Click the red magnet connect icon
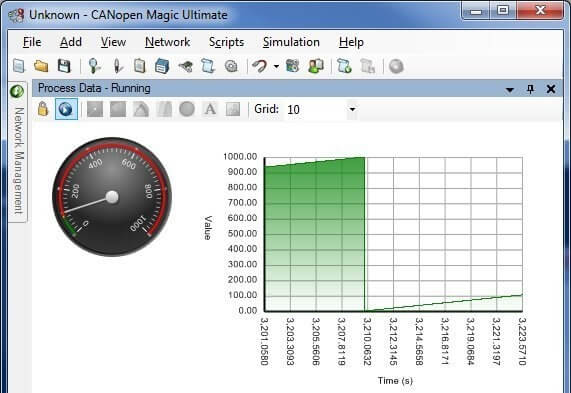The image size is (571, 393). click(260, 66)
